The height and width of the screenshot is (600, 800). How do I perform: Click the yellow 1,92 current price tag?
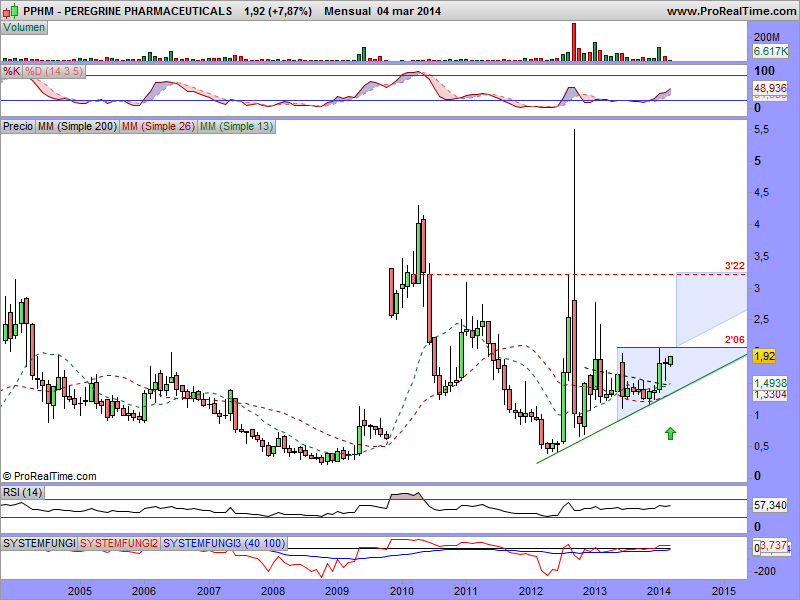click(x=764, y=356)
